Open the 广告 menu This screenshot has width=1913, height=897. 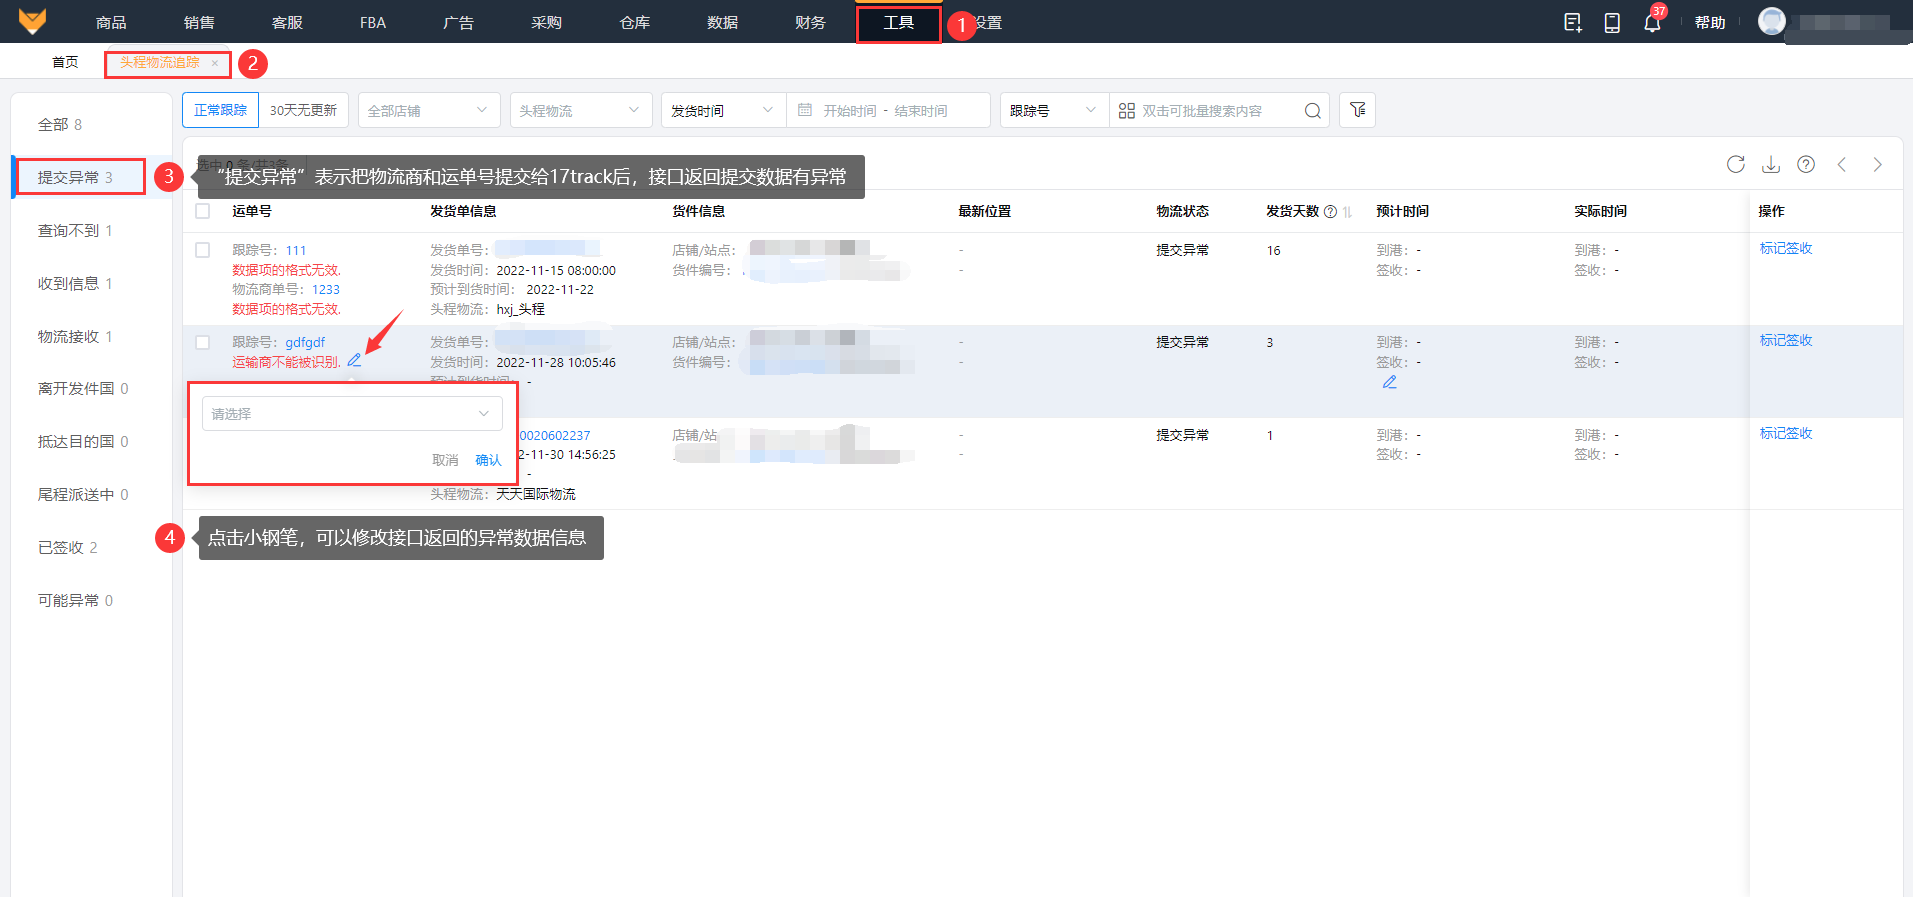point(458,22)
